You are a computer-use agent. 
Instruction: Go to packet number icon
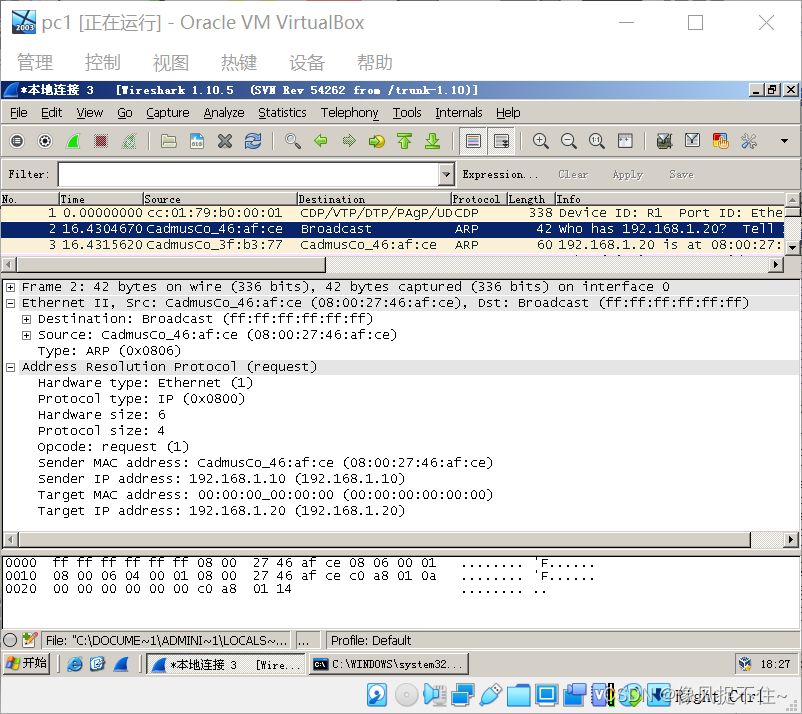pos(376,141)
